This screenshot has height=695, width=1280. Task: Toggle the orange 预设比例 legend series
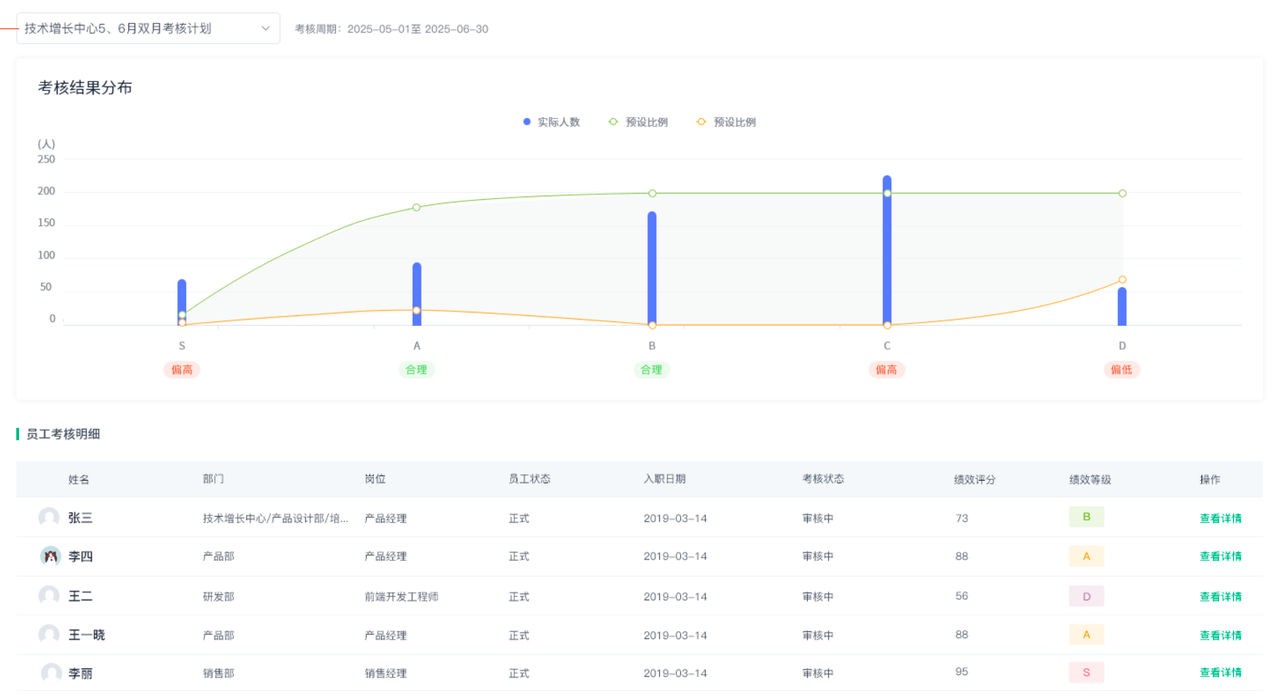pyautogui.click(x=726, y=122)
